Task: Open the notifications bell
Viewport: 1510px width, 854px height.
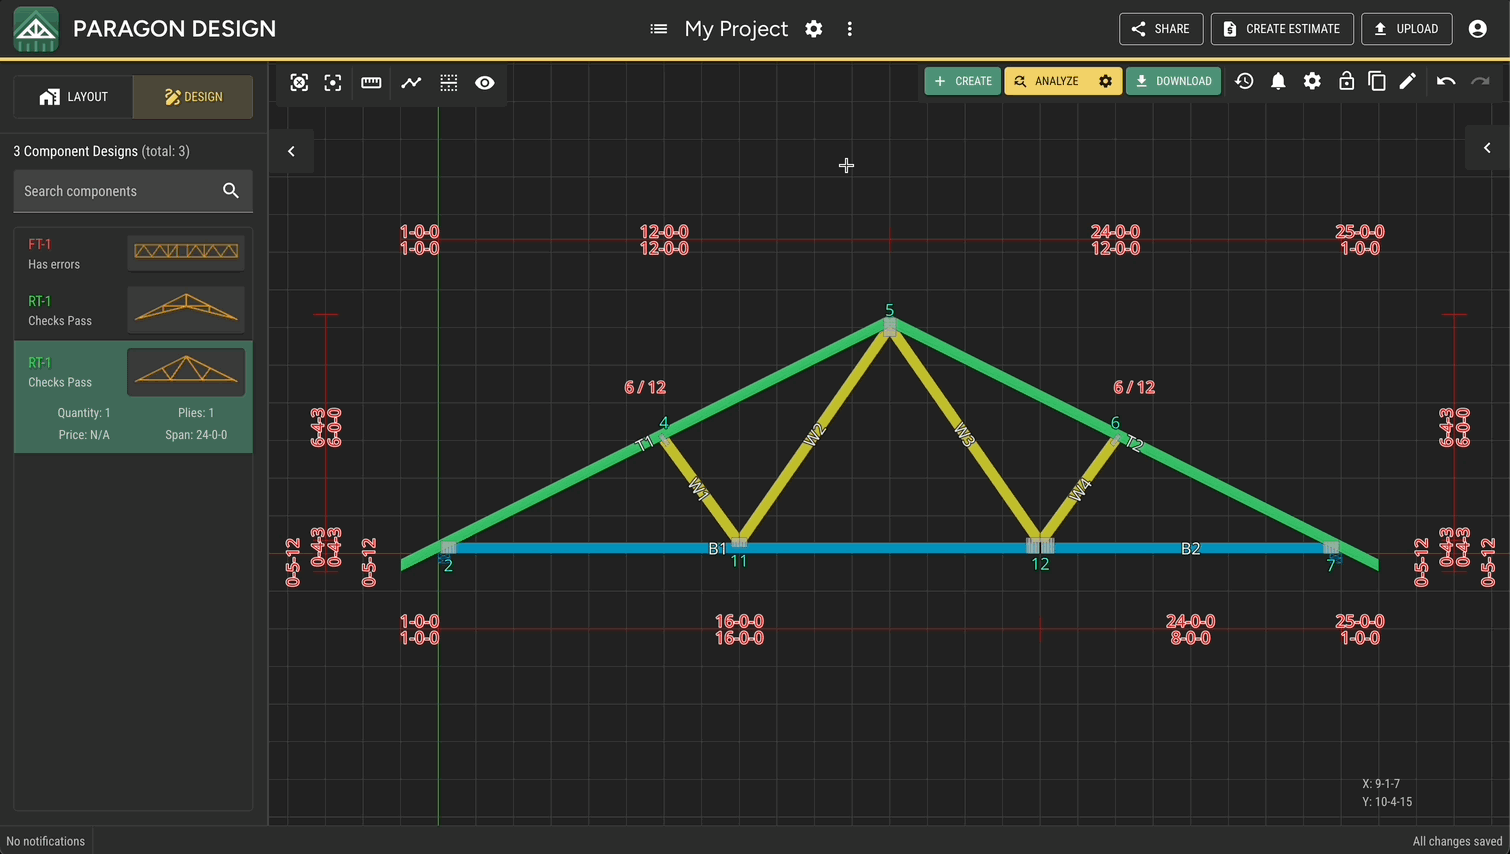Action: pyautogui.click(x=1278, y=81)
